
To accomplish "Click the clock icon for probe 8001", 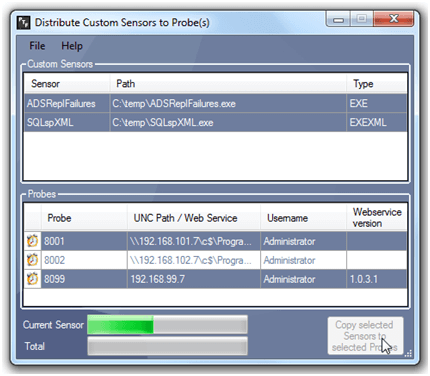I will click(x=32, y=241).
